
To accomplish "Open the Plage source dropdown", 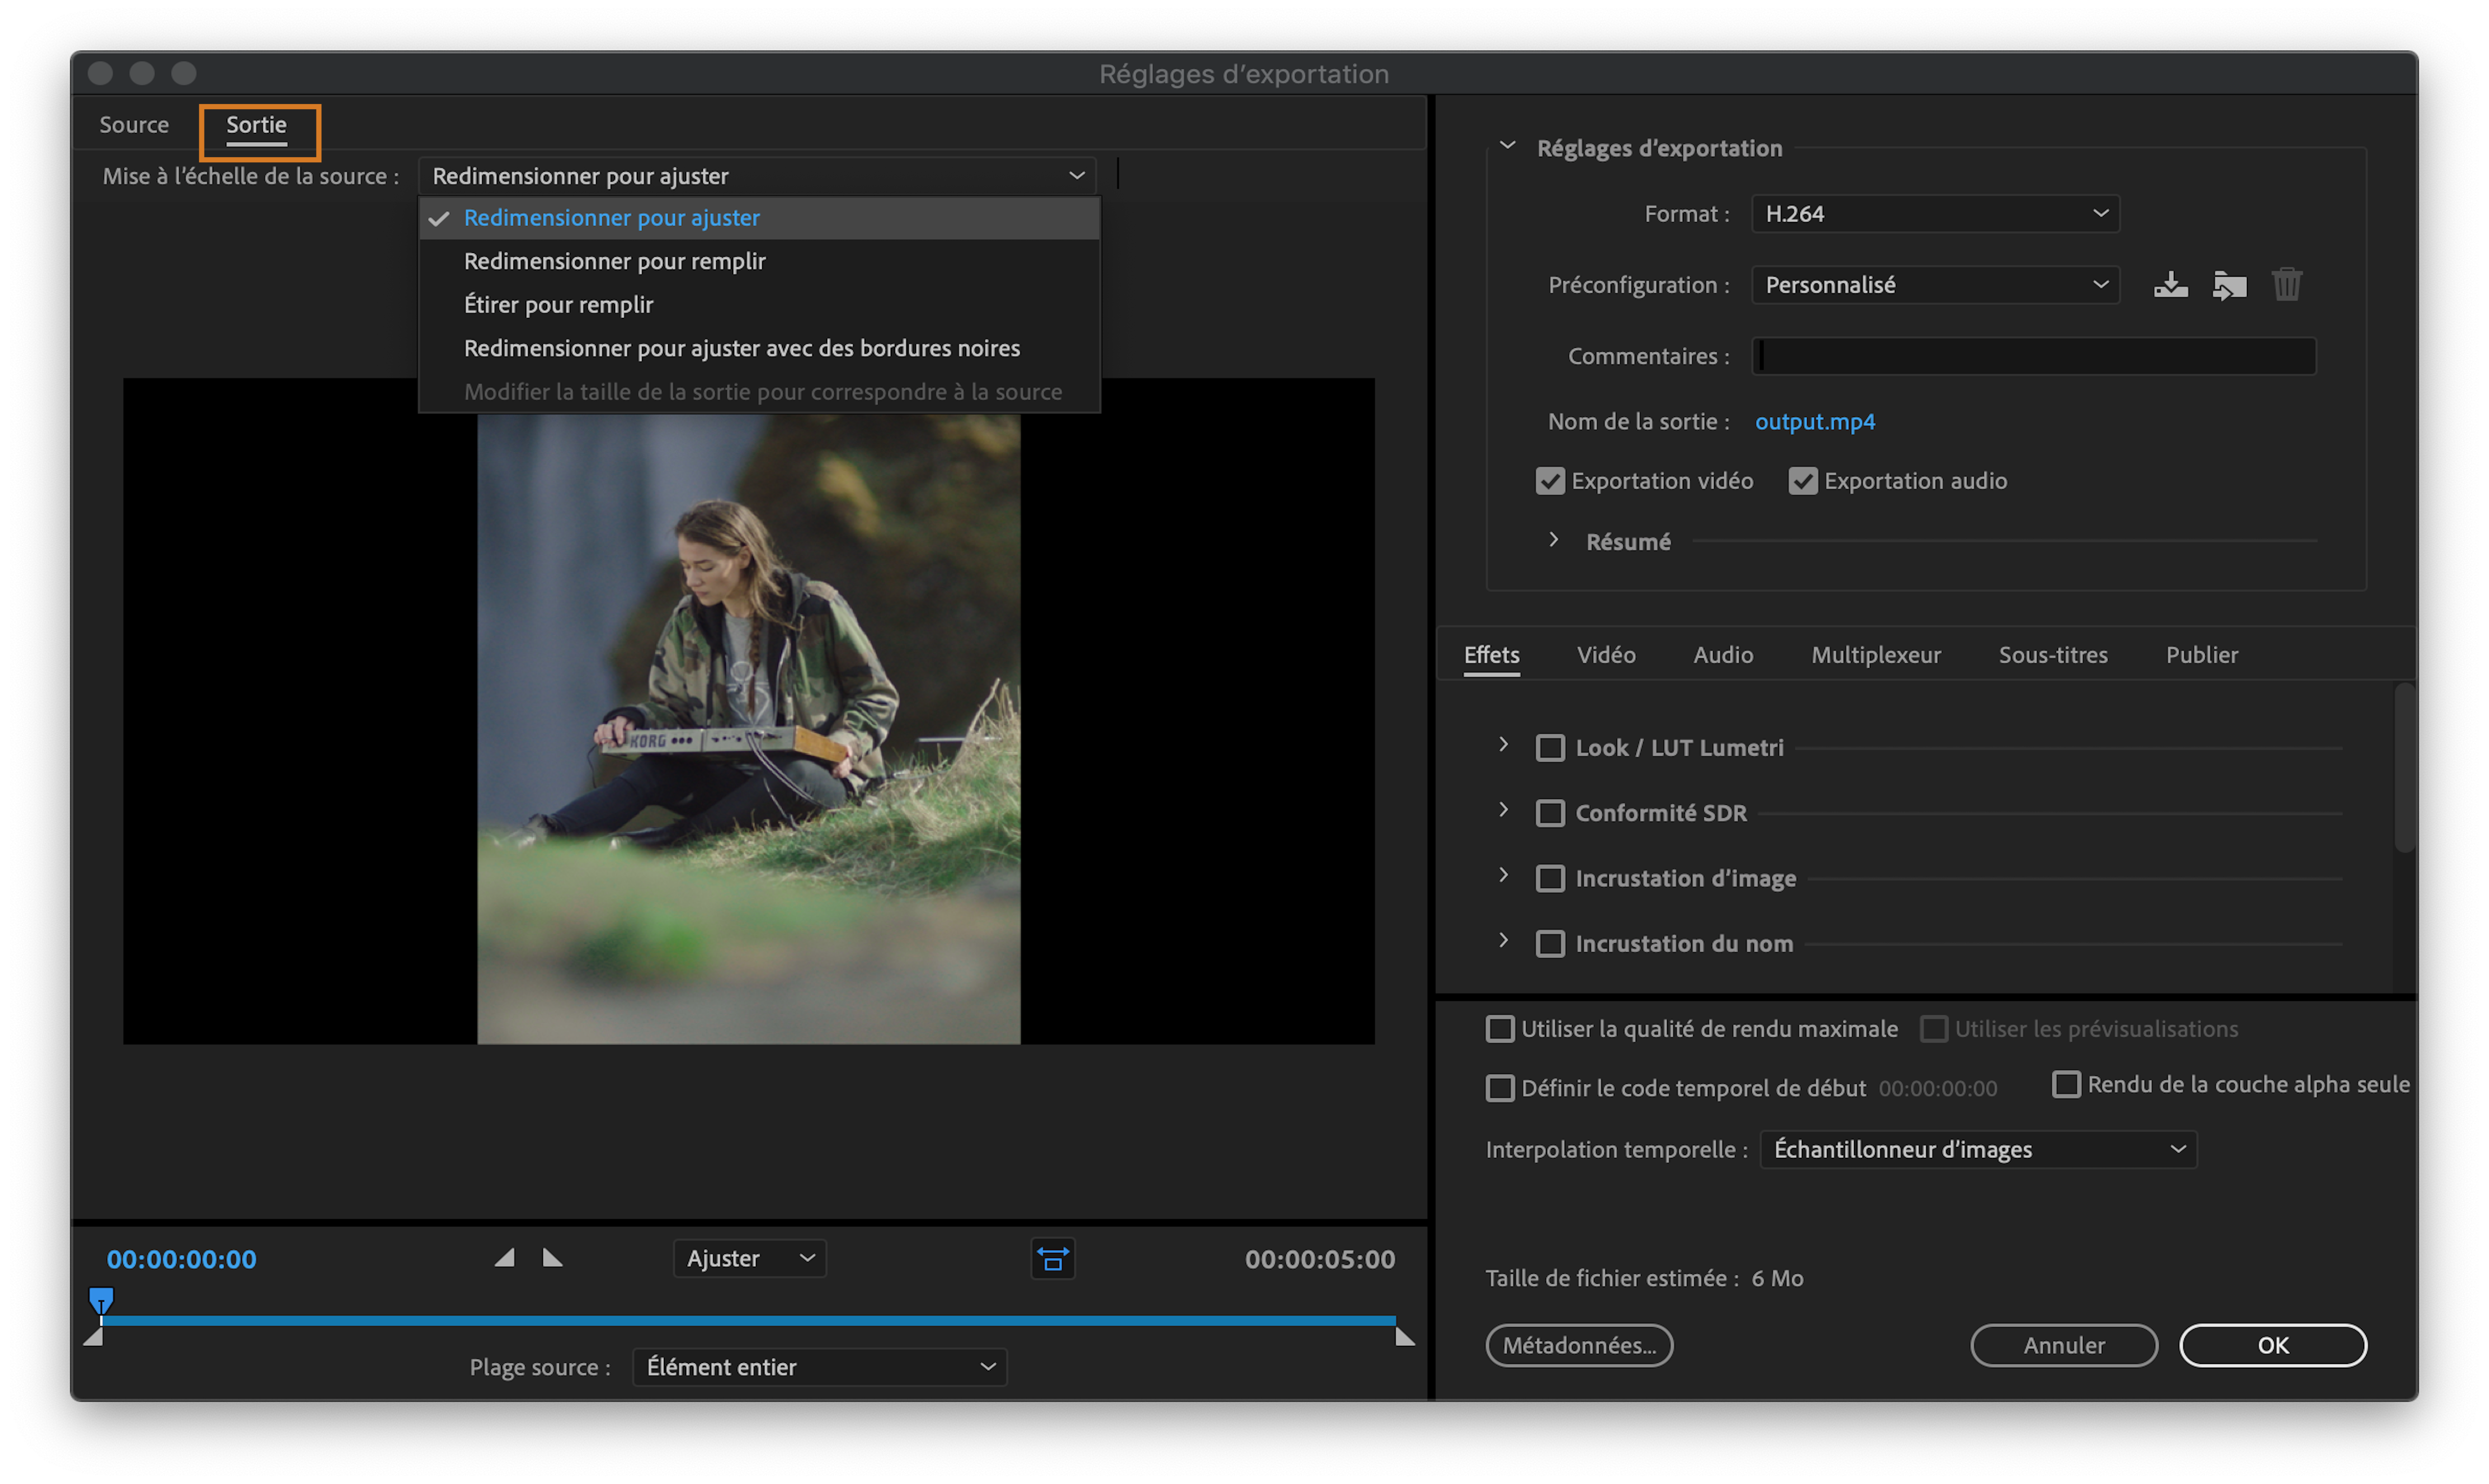I will (819, 1367).
